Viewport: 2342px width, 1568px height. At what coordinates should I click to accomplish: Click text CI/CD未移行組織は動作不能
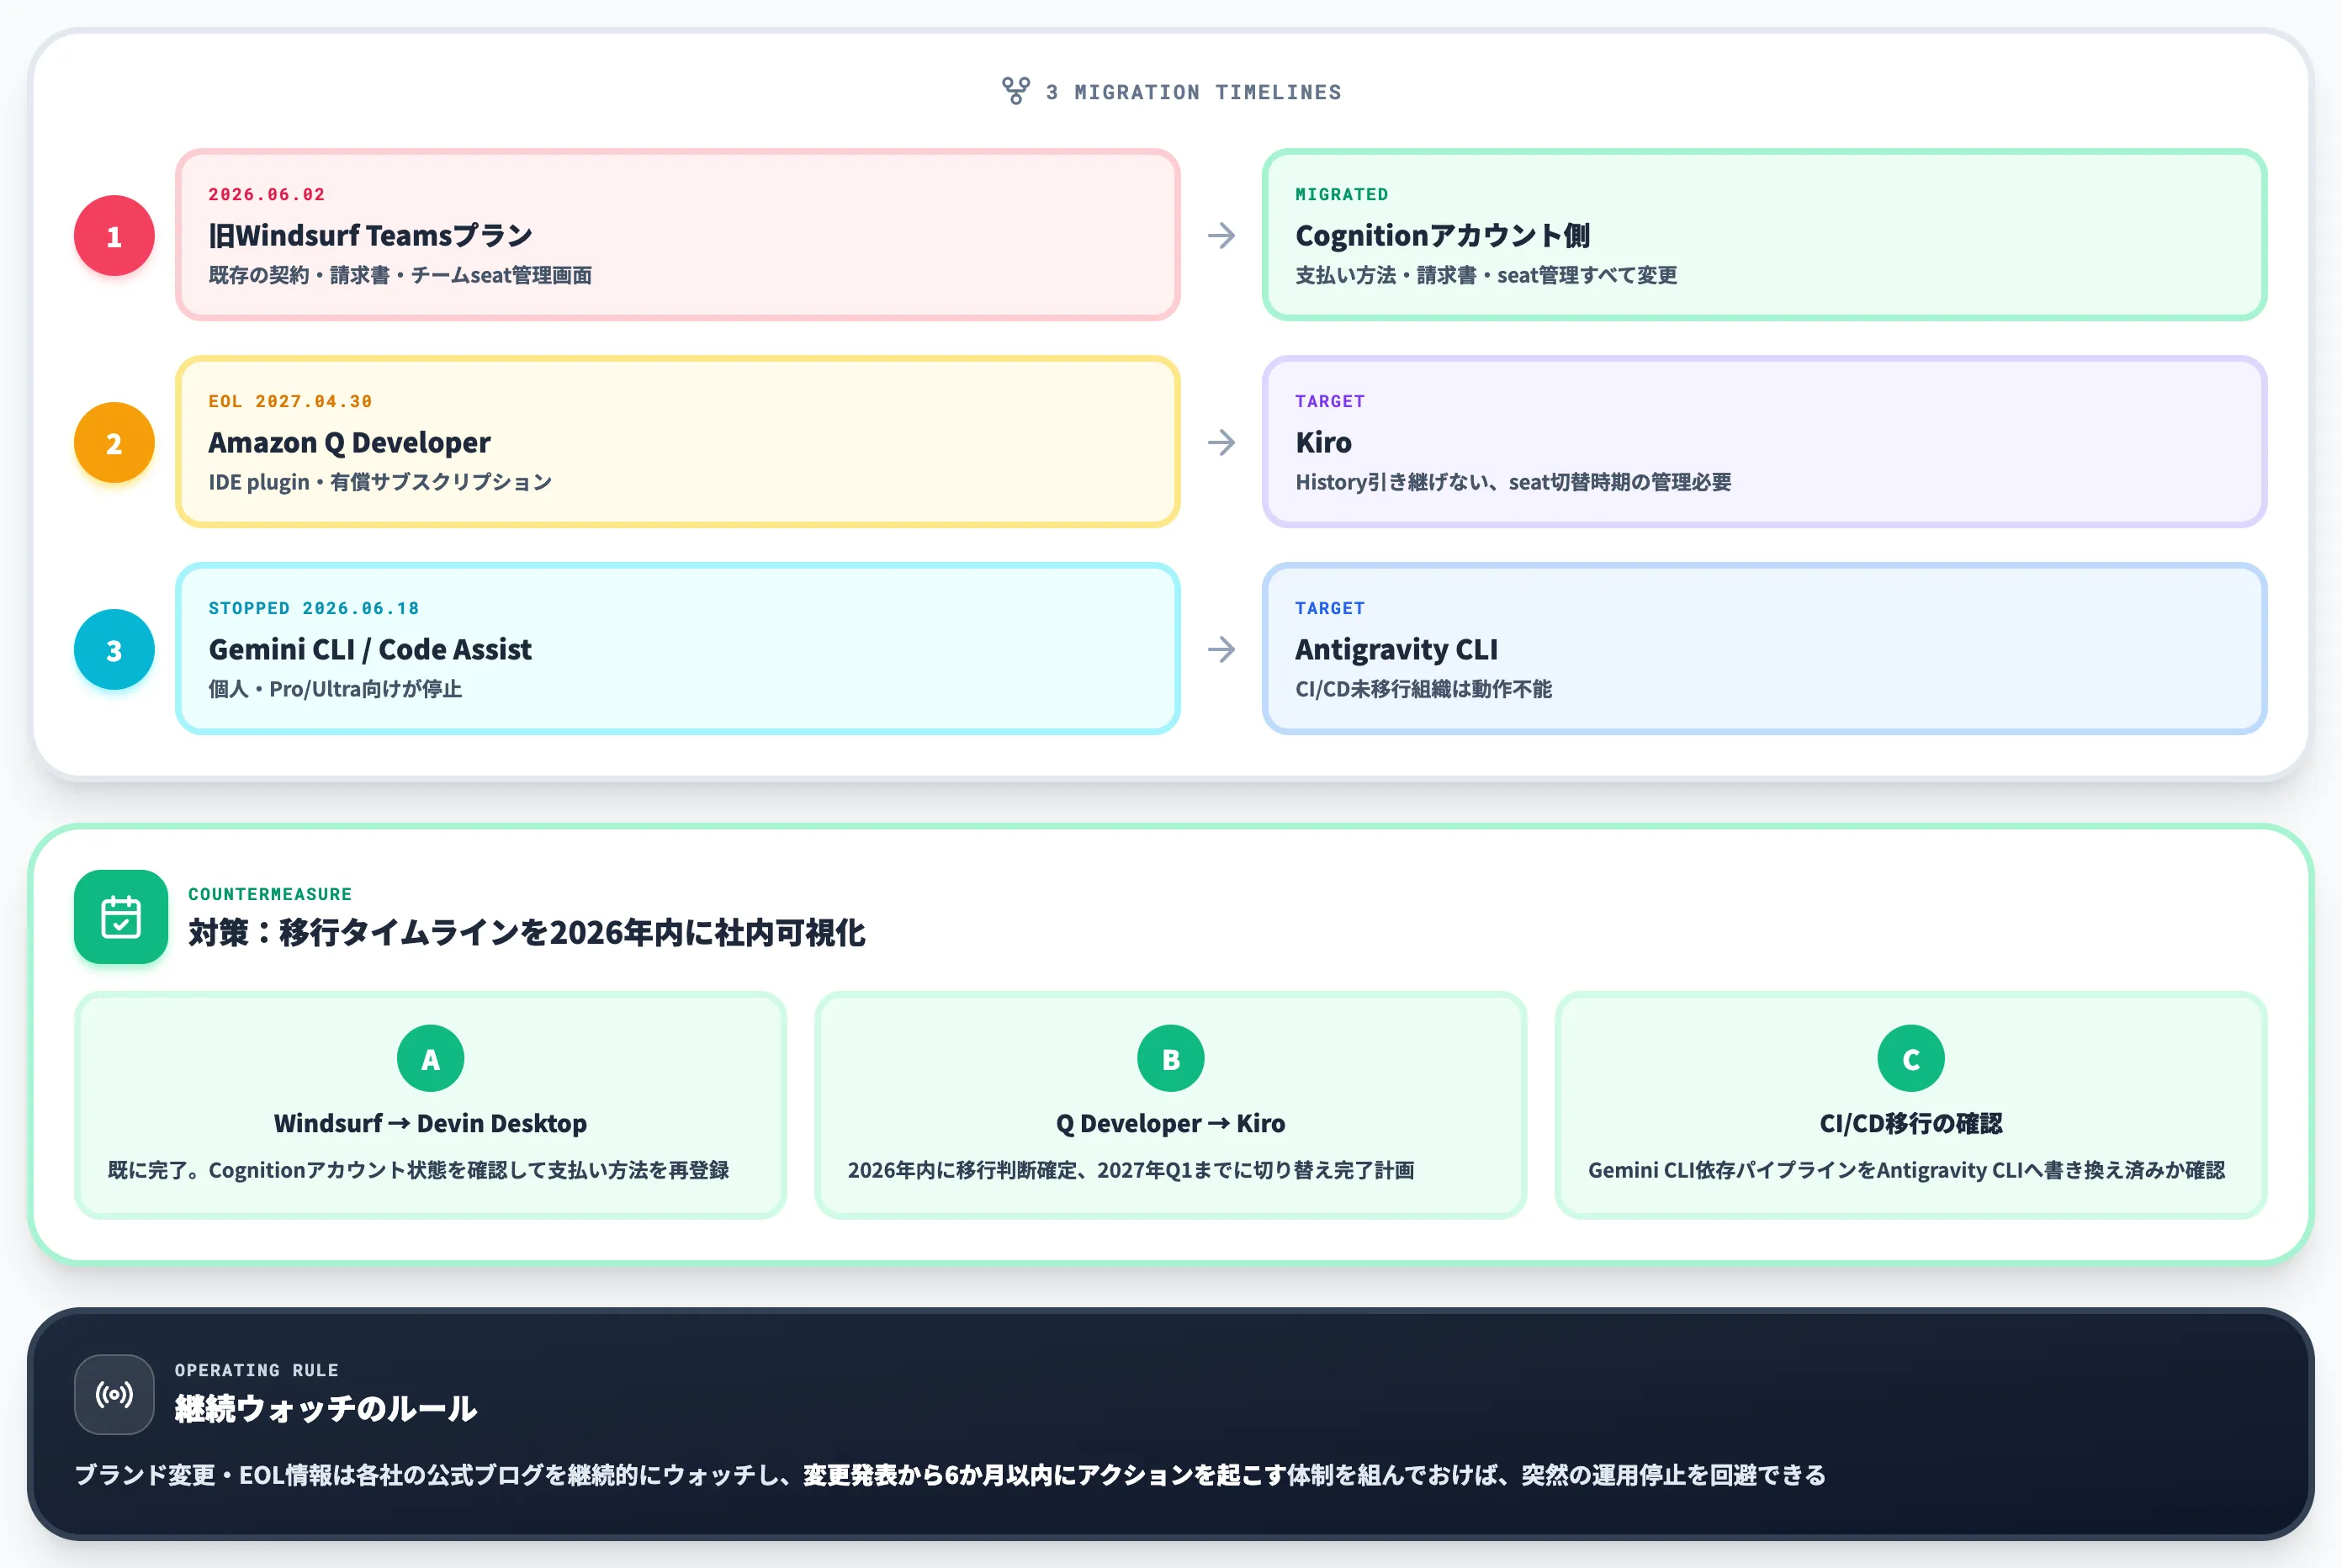click(1423, 689)
